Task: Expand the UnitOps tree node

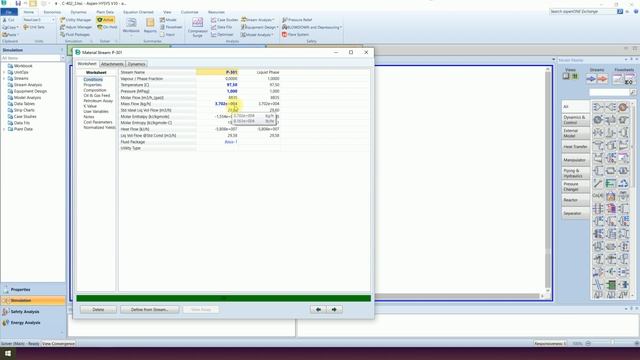Action: pyautogui.click(x=4, y=72)
